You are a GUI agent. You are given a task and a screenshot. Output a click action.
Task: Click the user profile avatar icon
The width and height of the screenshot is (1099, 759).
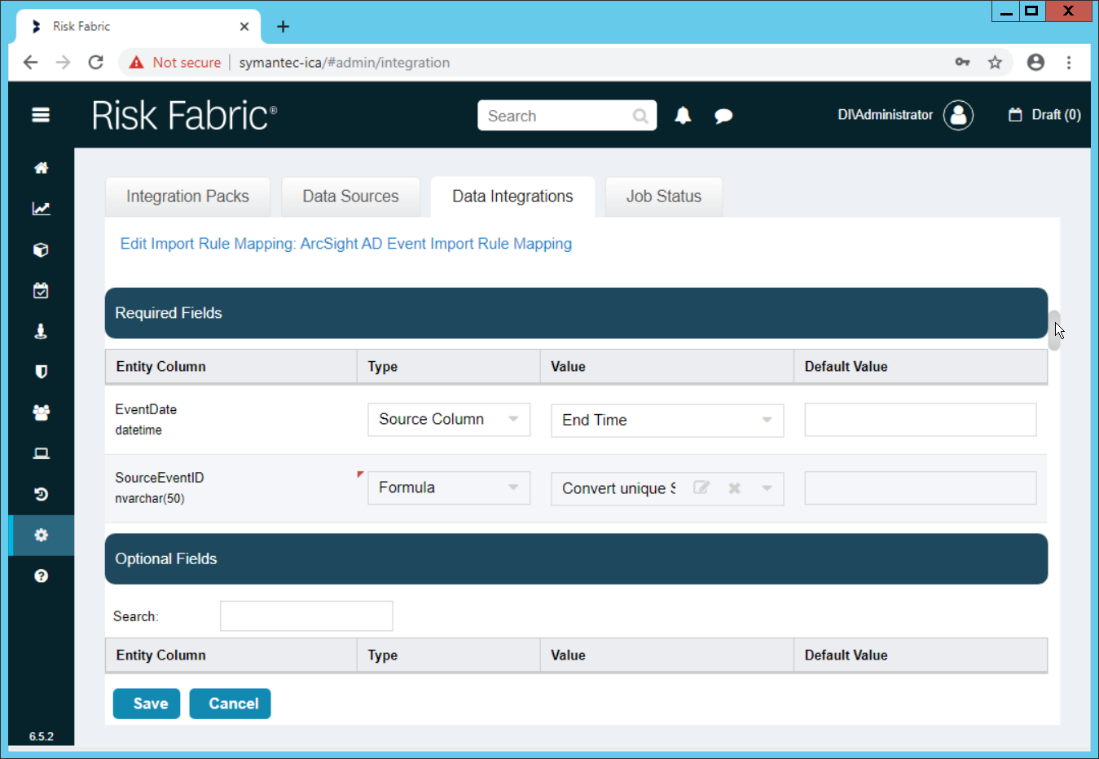tap(958, 115)
